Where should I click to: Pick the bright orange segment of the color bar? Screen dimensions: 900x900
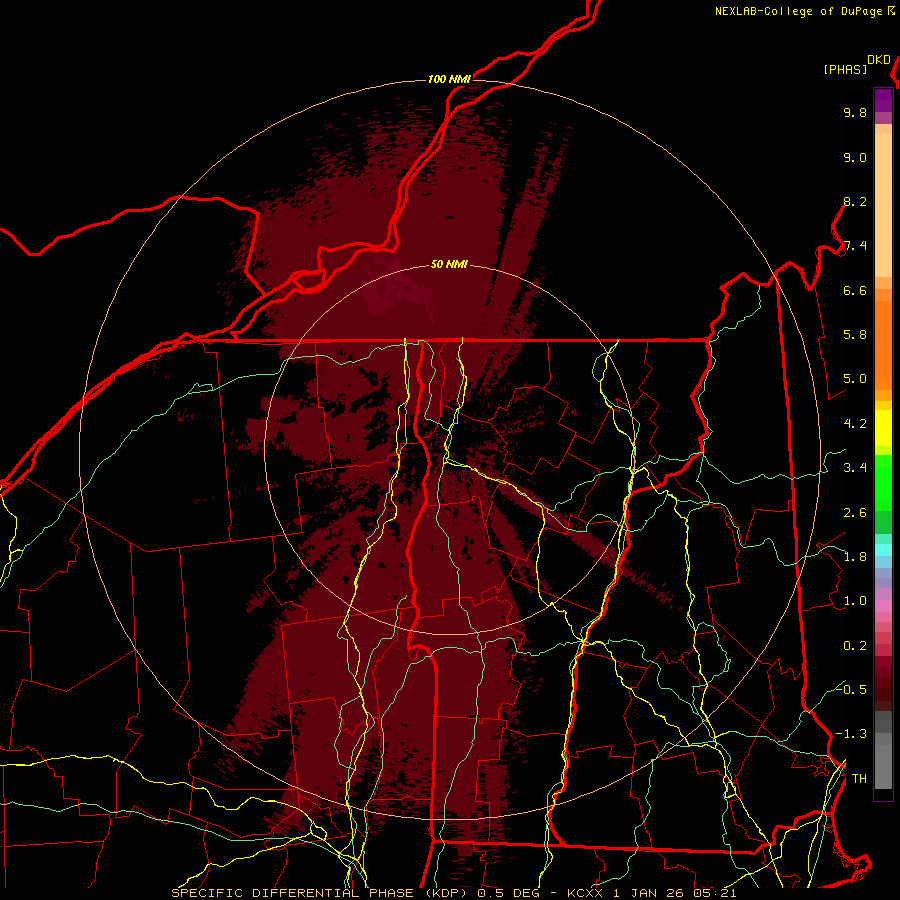click(x=883, y=345)
